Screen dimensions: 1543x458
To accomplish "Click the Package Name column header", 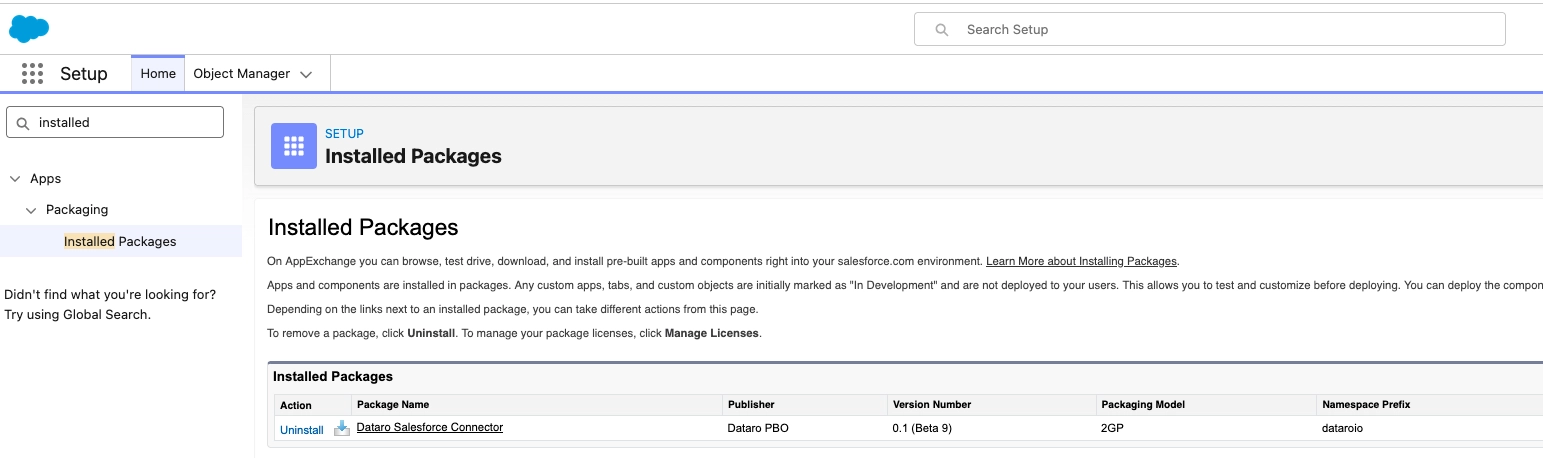I will pyautogui.click(x=393, y=405).
